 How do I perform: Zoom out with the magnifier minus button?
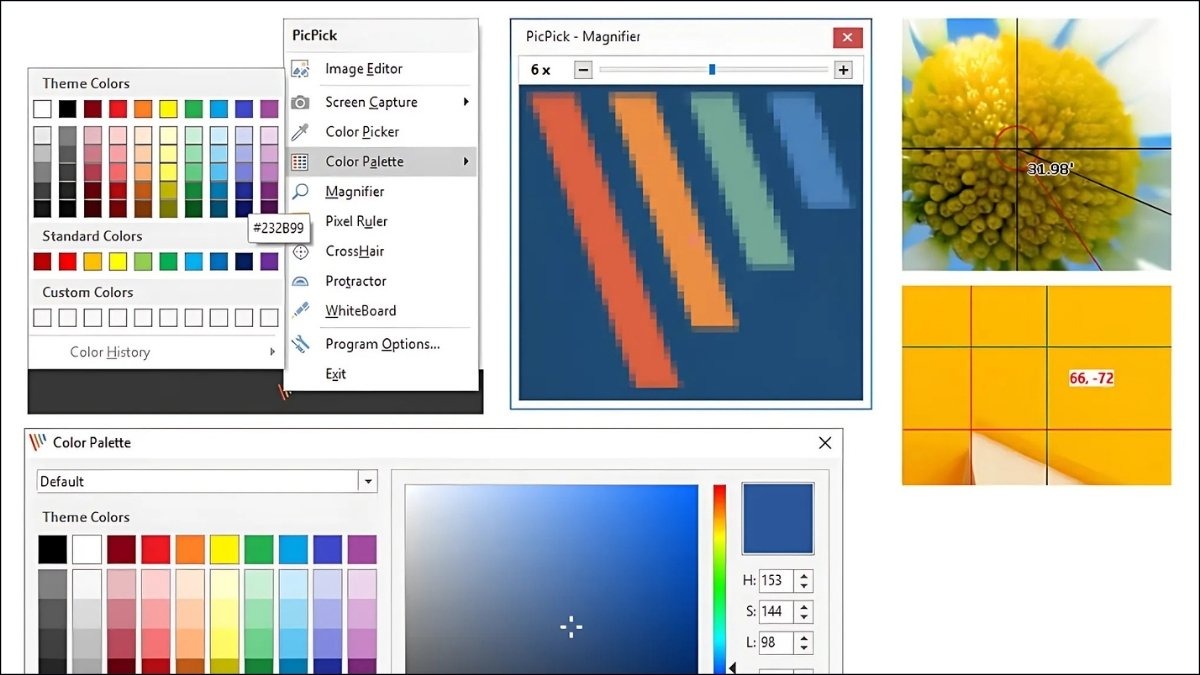point(583,70)
